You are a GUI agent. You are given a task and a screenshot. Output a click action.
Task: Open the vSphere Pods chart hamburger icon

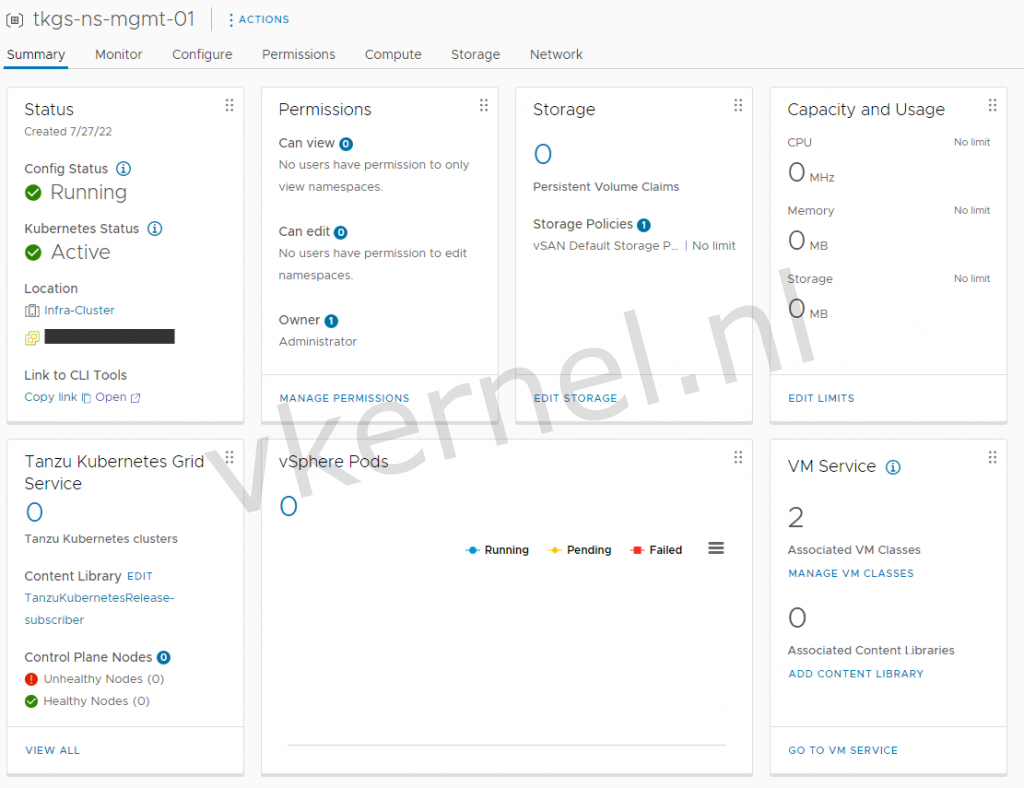tap(715, 548)
